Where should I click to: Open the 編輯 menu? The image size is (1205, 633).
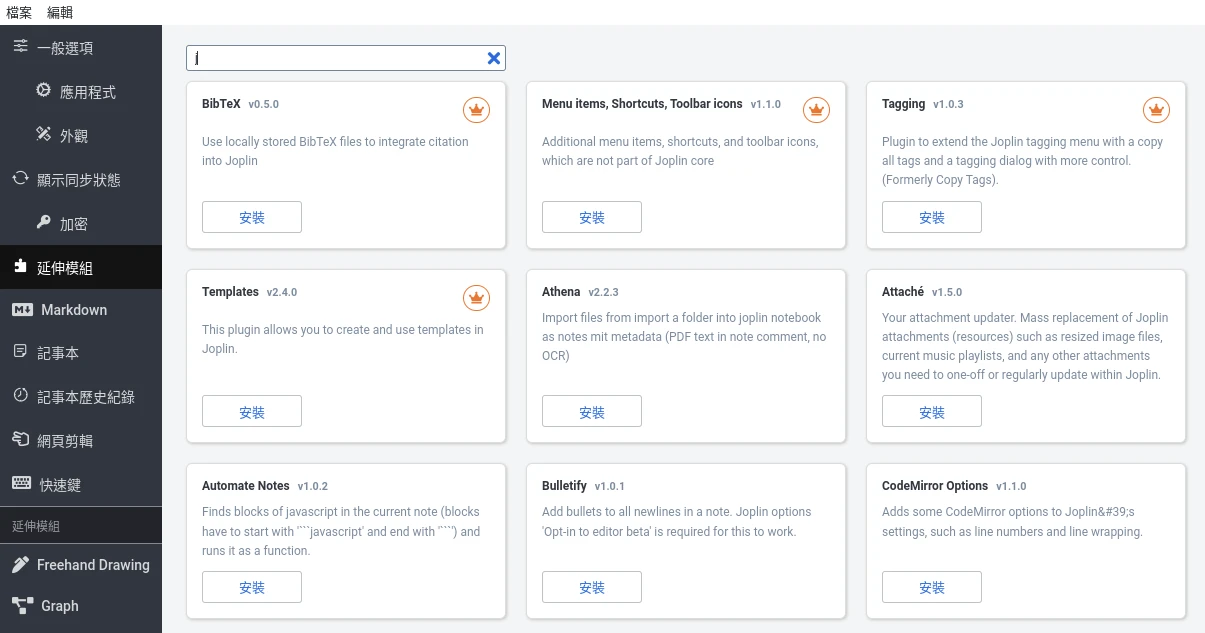[60, 12]
